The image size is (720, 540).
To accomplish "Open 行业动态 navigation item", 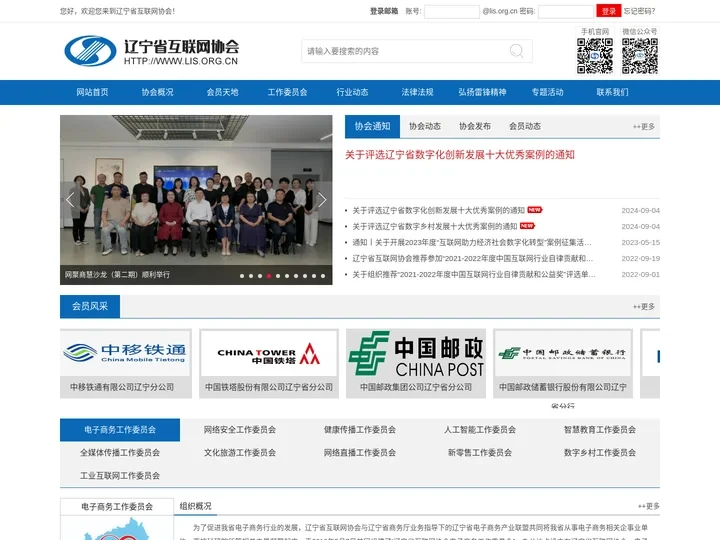I will (352, 92).
